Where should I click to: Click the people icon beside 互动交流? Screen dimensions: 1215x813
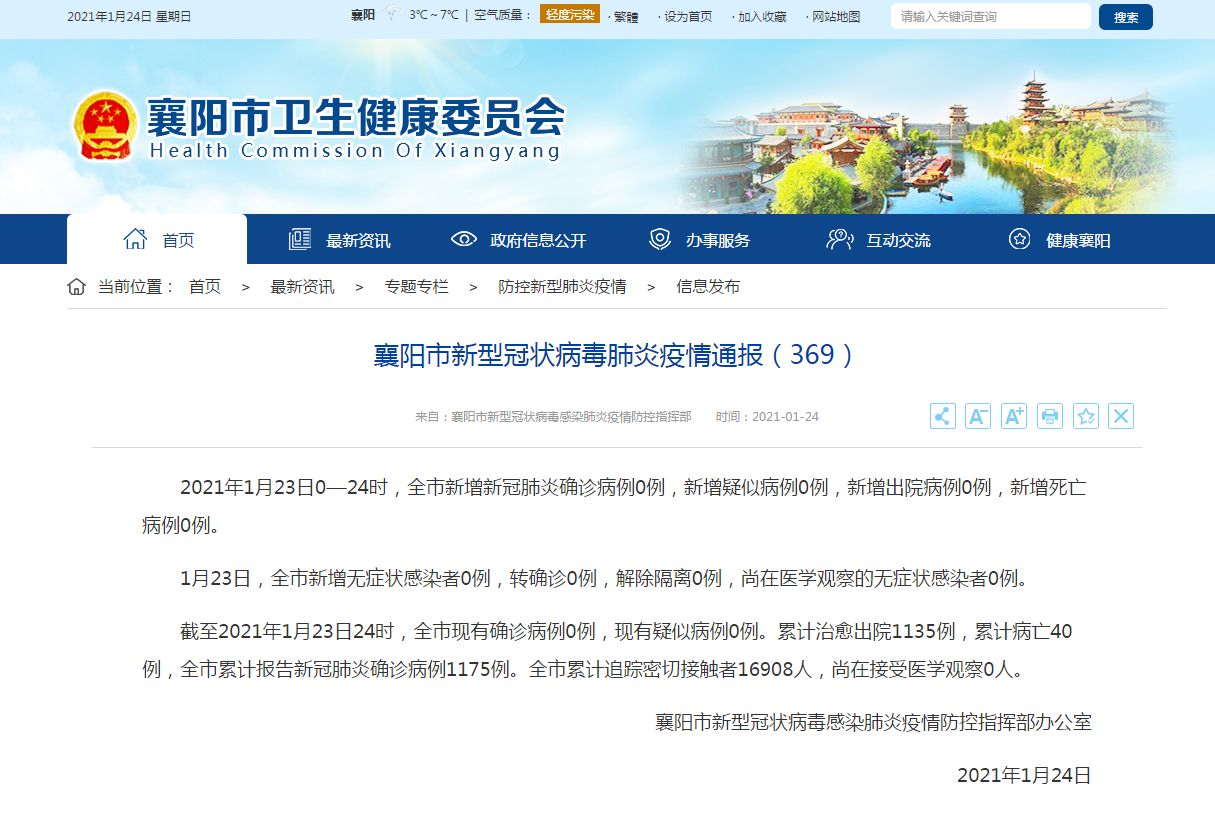tap(839, 239)
